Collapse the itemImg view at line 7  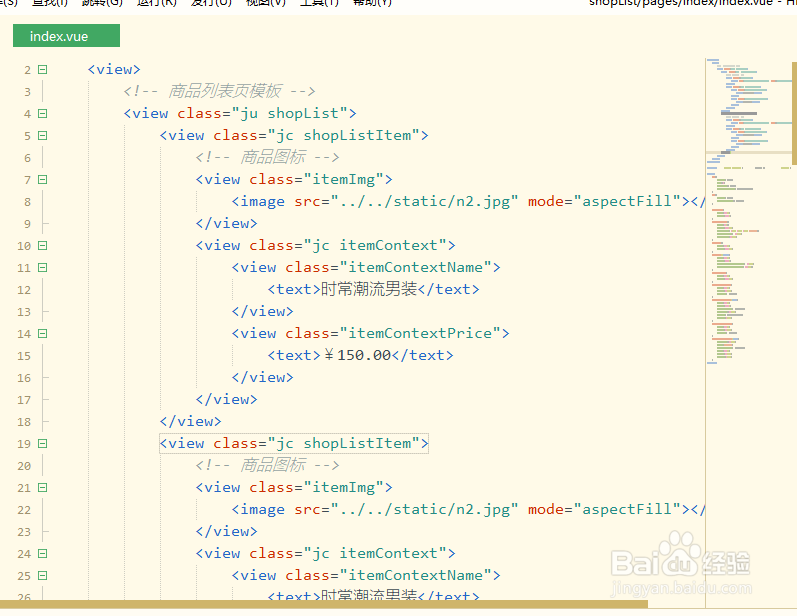tap(43, 179)
